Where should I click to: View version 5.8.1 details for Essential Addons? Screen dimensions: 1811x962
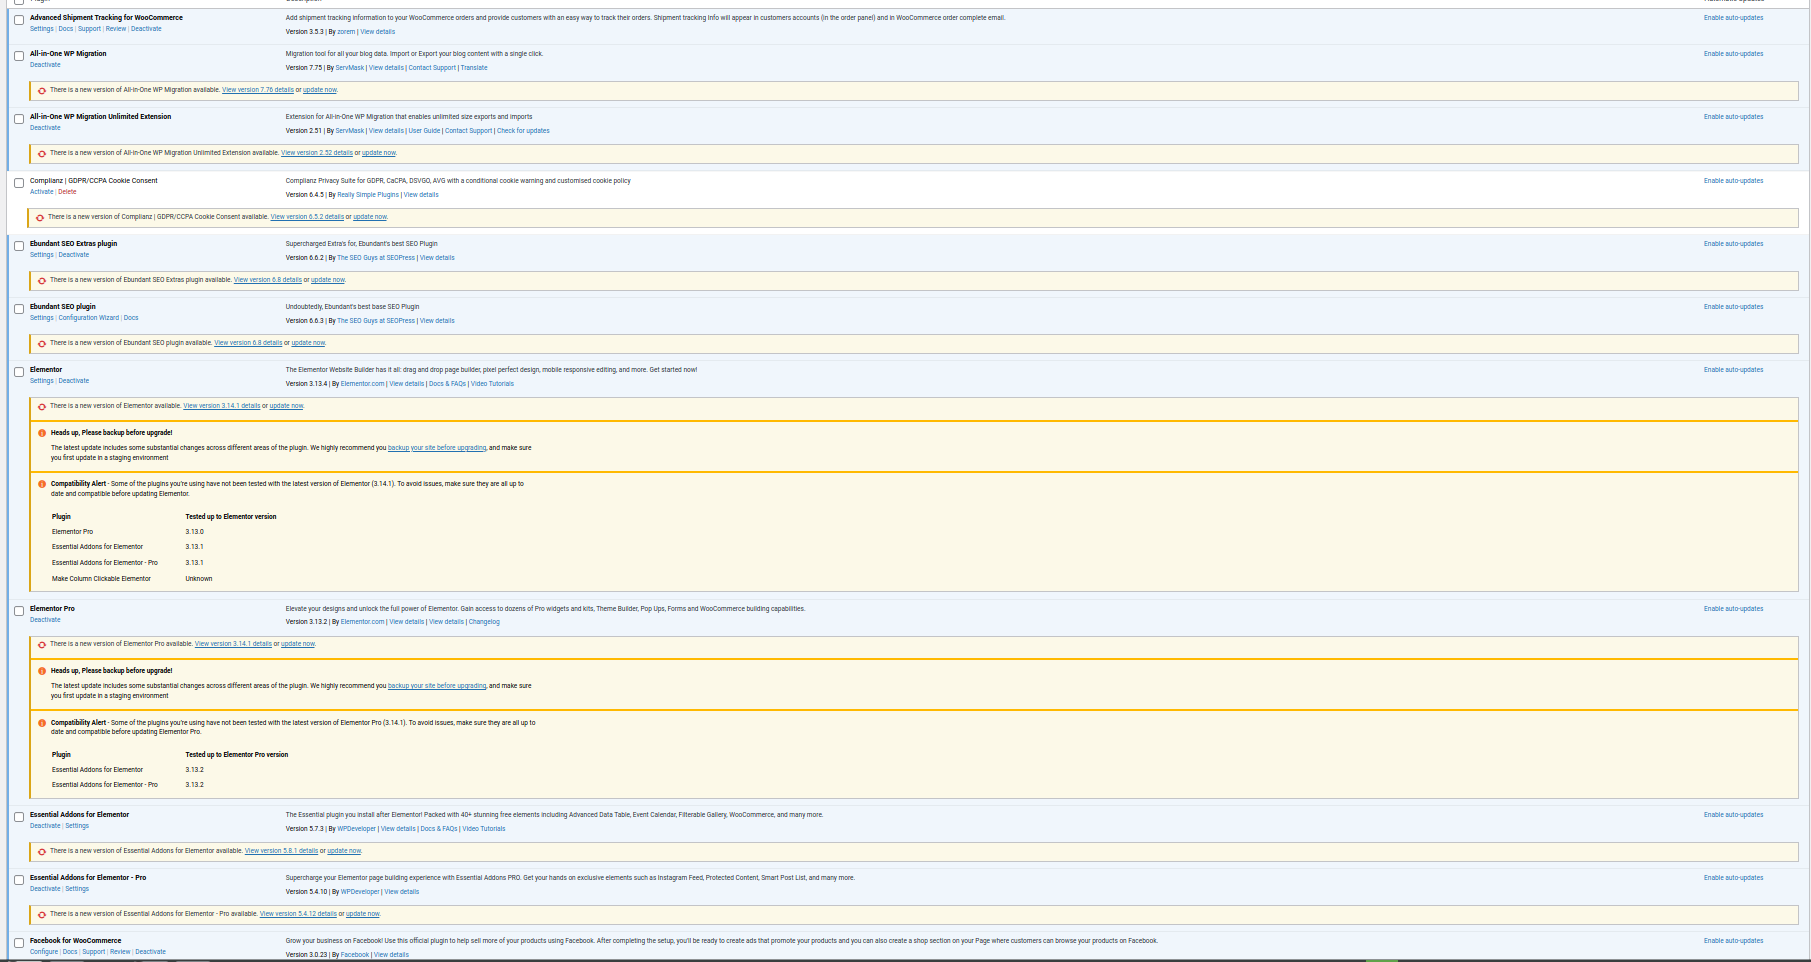(x=281, y=851)
